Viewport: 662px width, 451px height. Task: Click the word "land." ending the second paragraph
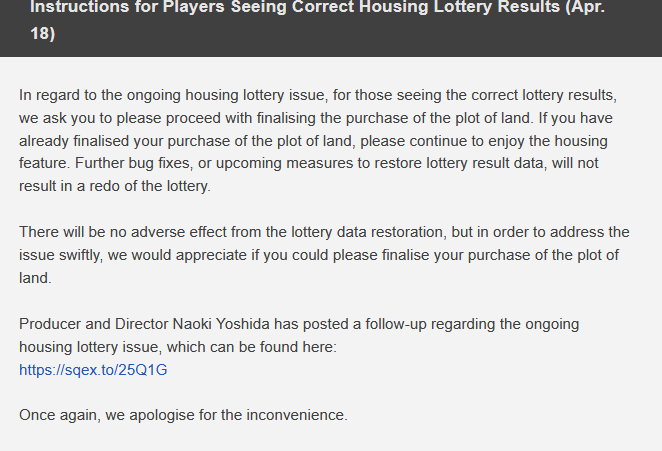click(x=35, y=278)
